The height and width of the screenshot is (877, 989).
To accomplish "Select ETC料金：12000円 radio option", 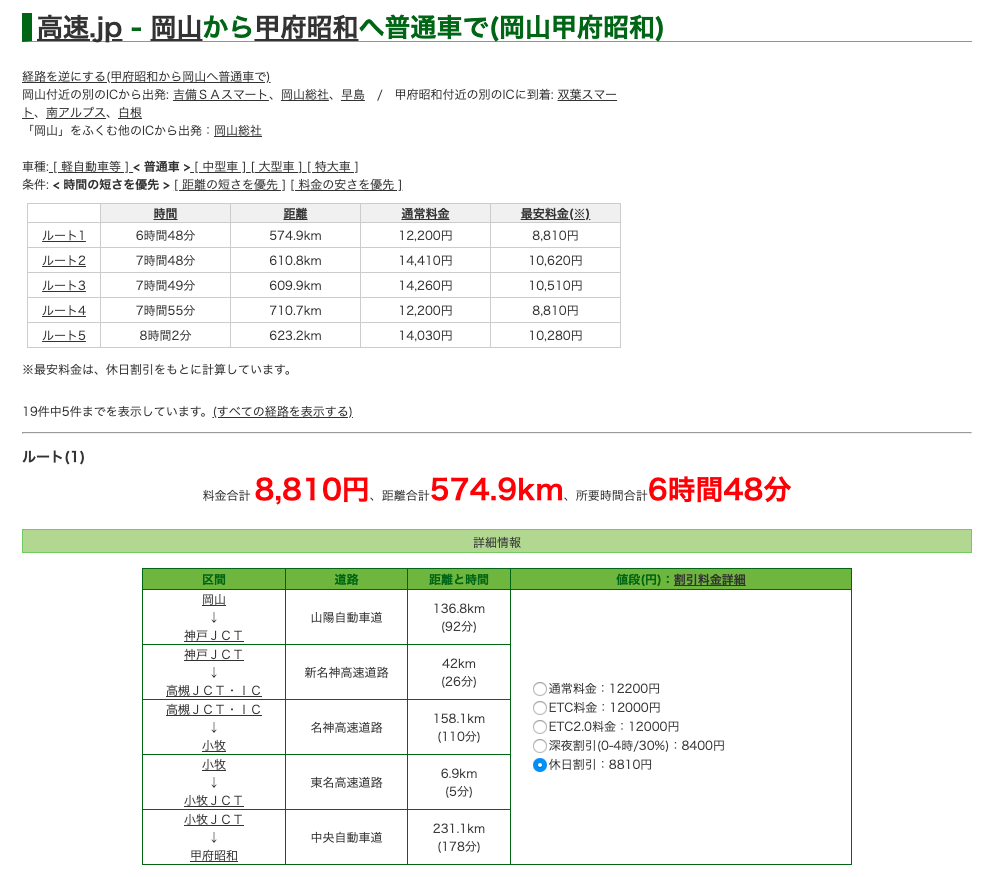I will (540, 708).
